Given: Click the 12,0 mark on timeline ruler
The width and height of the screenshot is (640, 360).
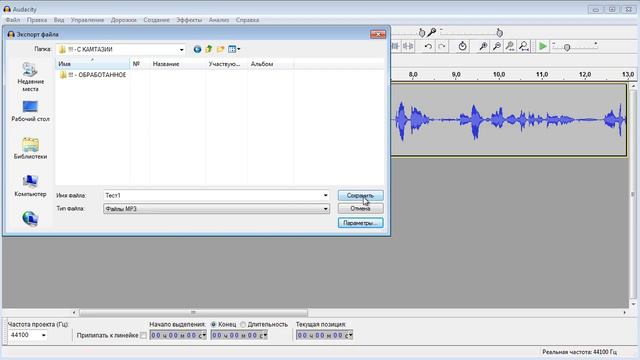Looking at the screenshot, I should click(x=584, y=75).
